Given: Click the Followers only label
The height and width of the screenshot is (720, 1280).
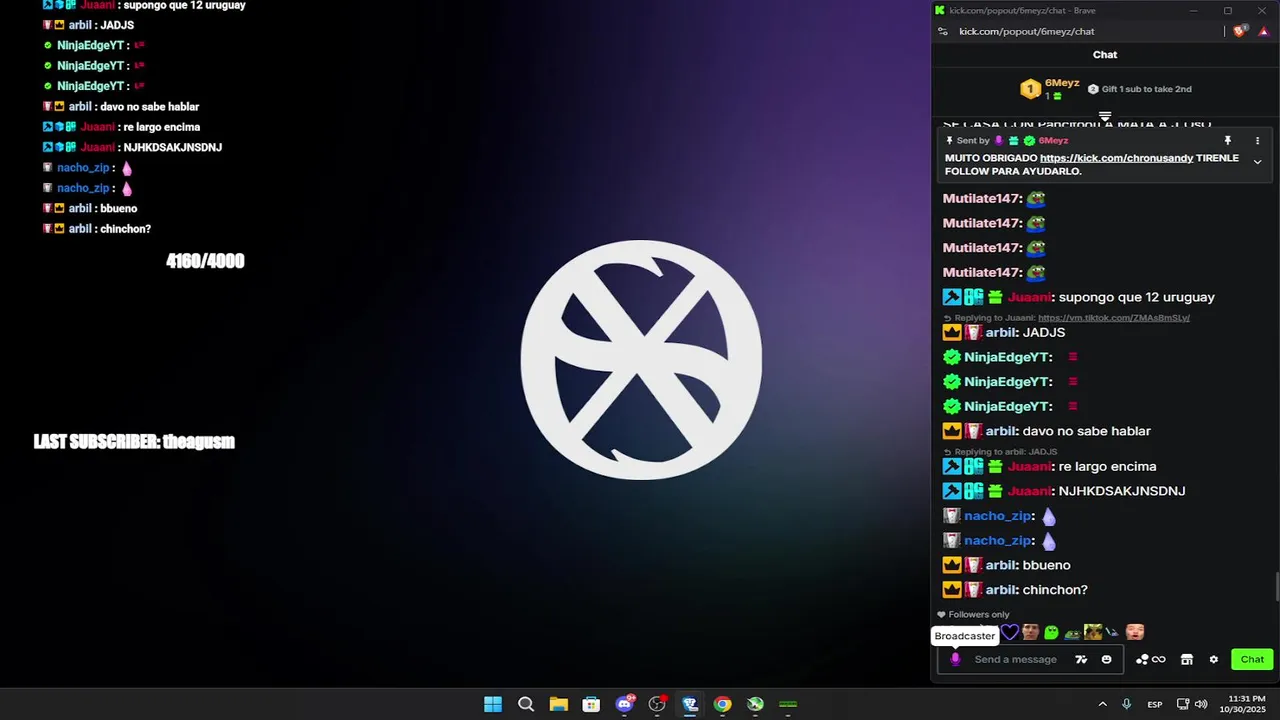Looking at the screenshot, I should [978, 615].
